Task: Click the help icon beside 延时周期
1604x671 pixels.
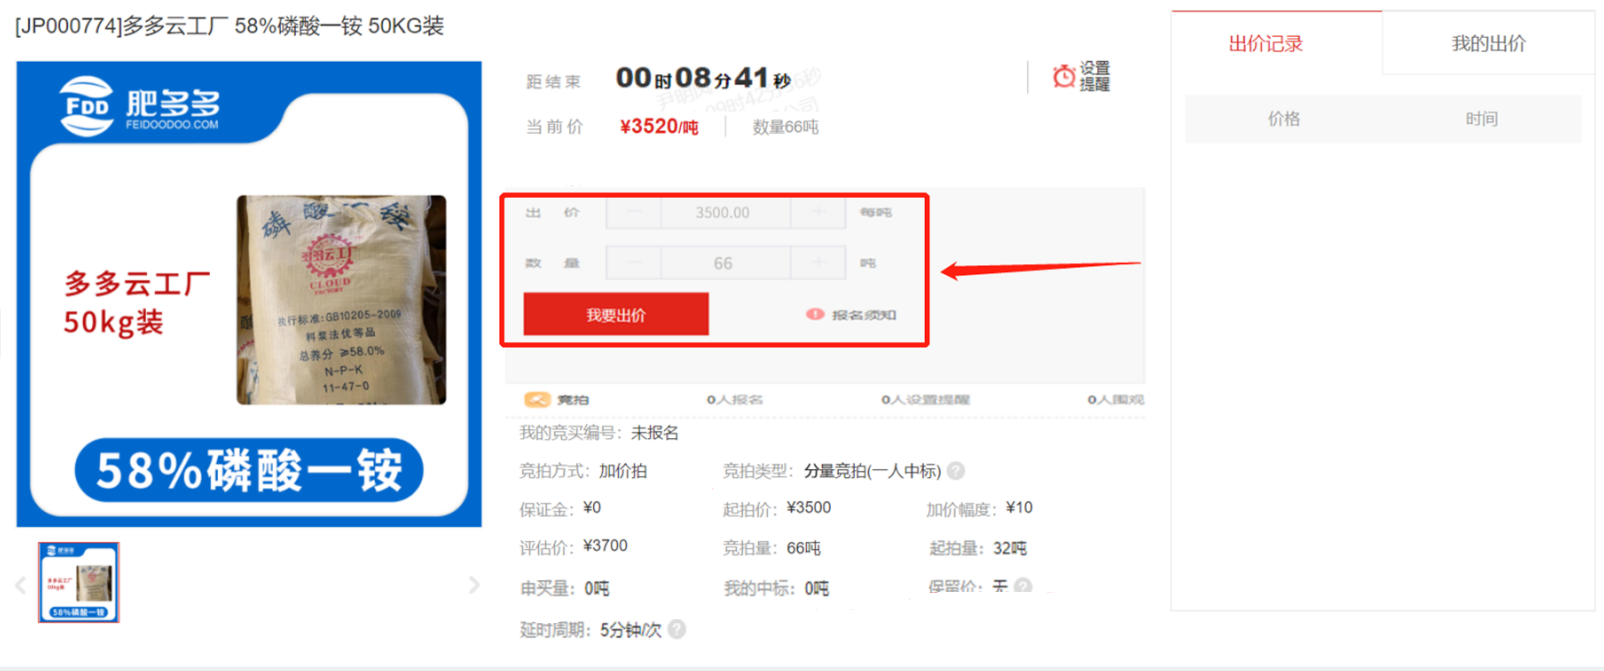Action: (677, 629)
